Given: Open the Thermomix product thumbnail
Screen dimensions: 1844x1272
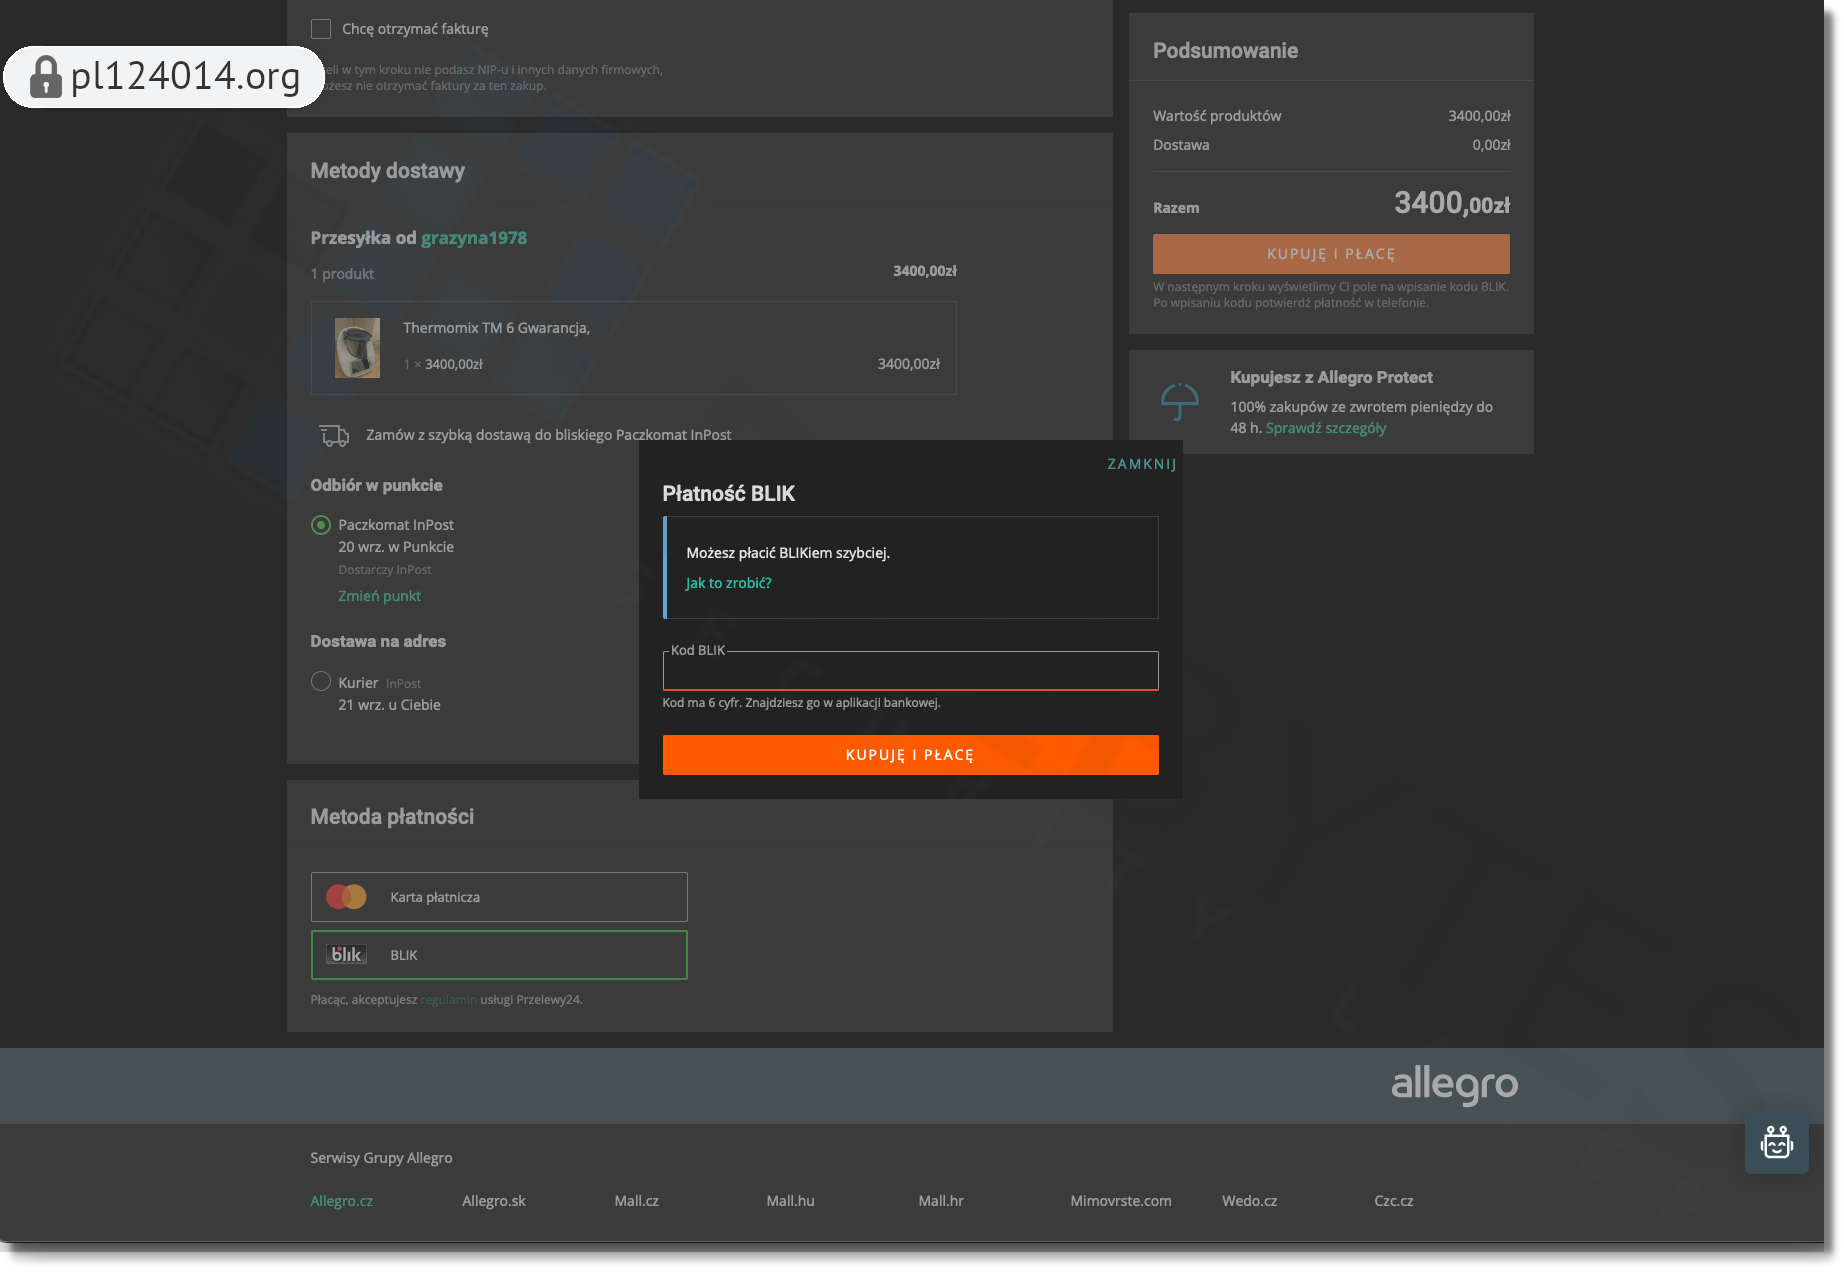Looking at the screenshot, I should 357,348.
